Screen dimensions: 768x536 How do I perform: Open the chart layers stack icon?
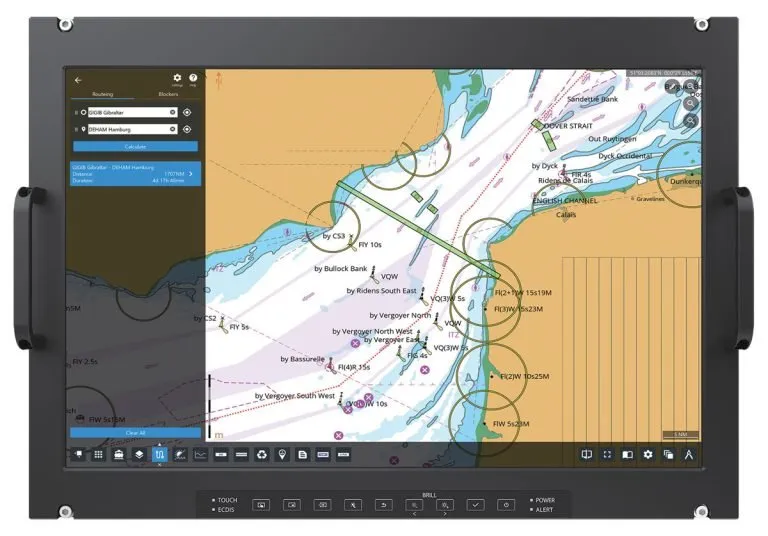click(139, 455)
